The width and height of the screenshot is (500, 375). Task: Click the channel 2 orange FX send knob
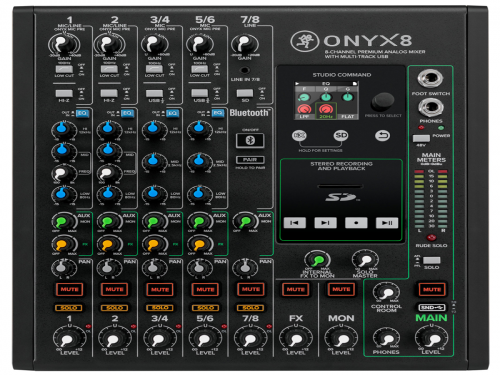[x=109, y=244]
